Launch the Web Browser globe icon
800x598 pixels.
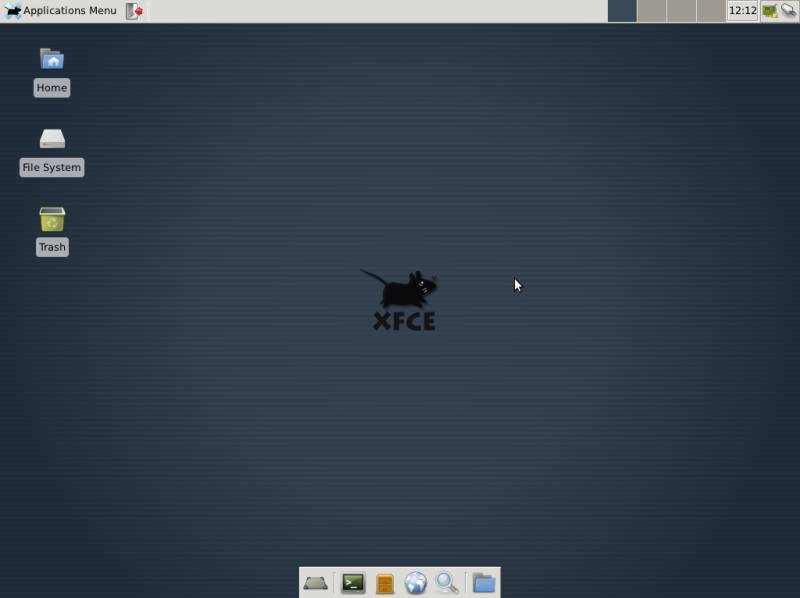coord(416,583)
